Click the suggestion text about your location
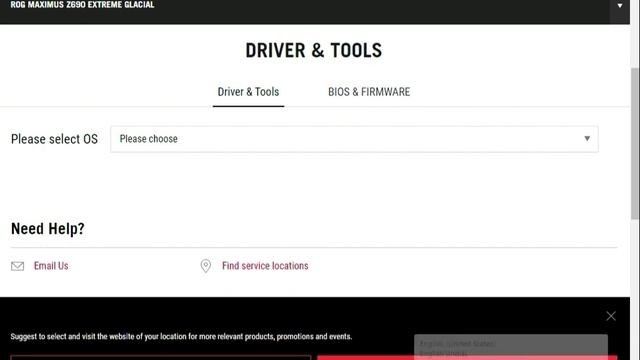Screen dimensions: 640x360 pos(181,337)
